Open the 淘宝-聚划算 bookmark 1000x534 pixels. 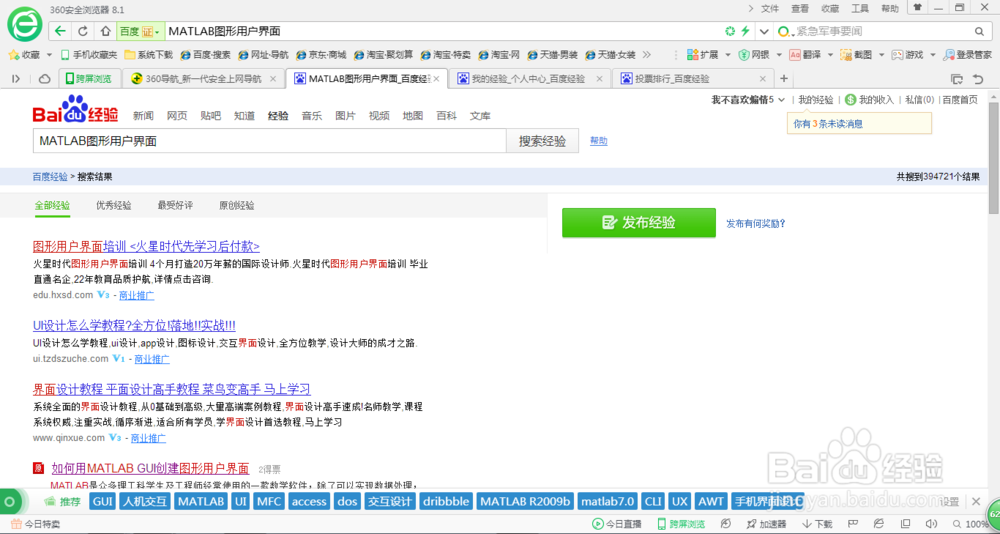pyautogui.click(x=383, y=55)
